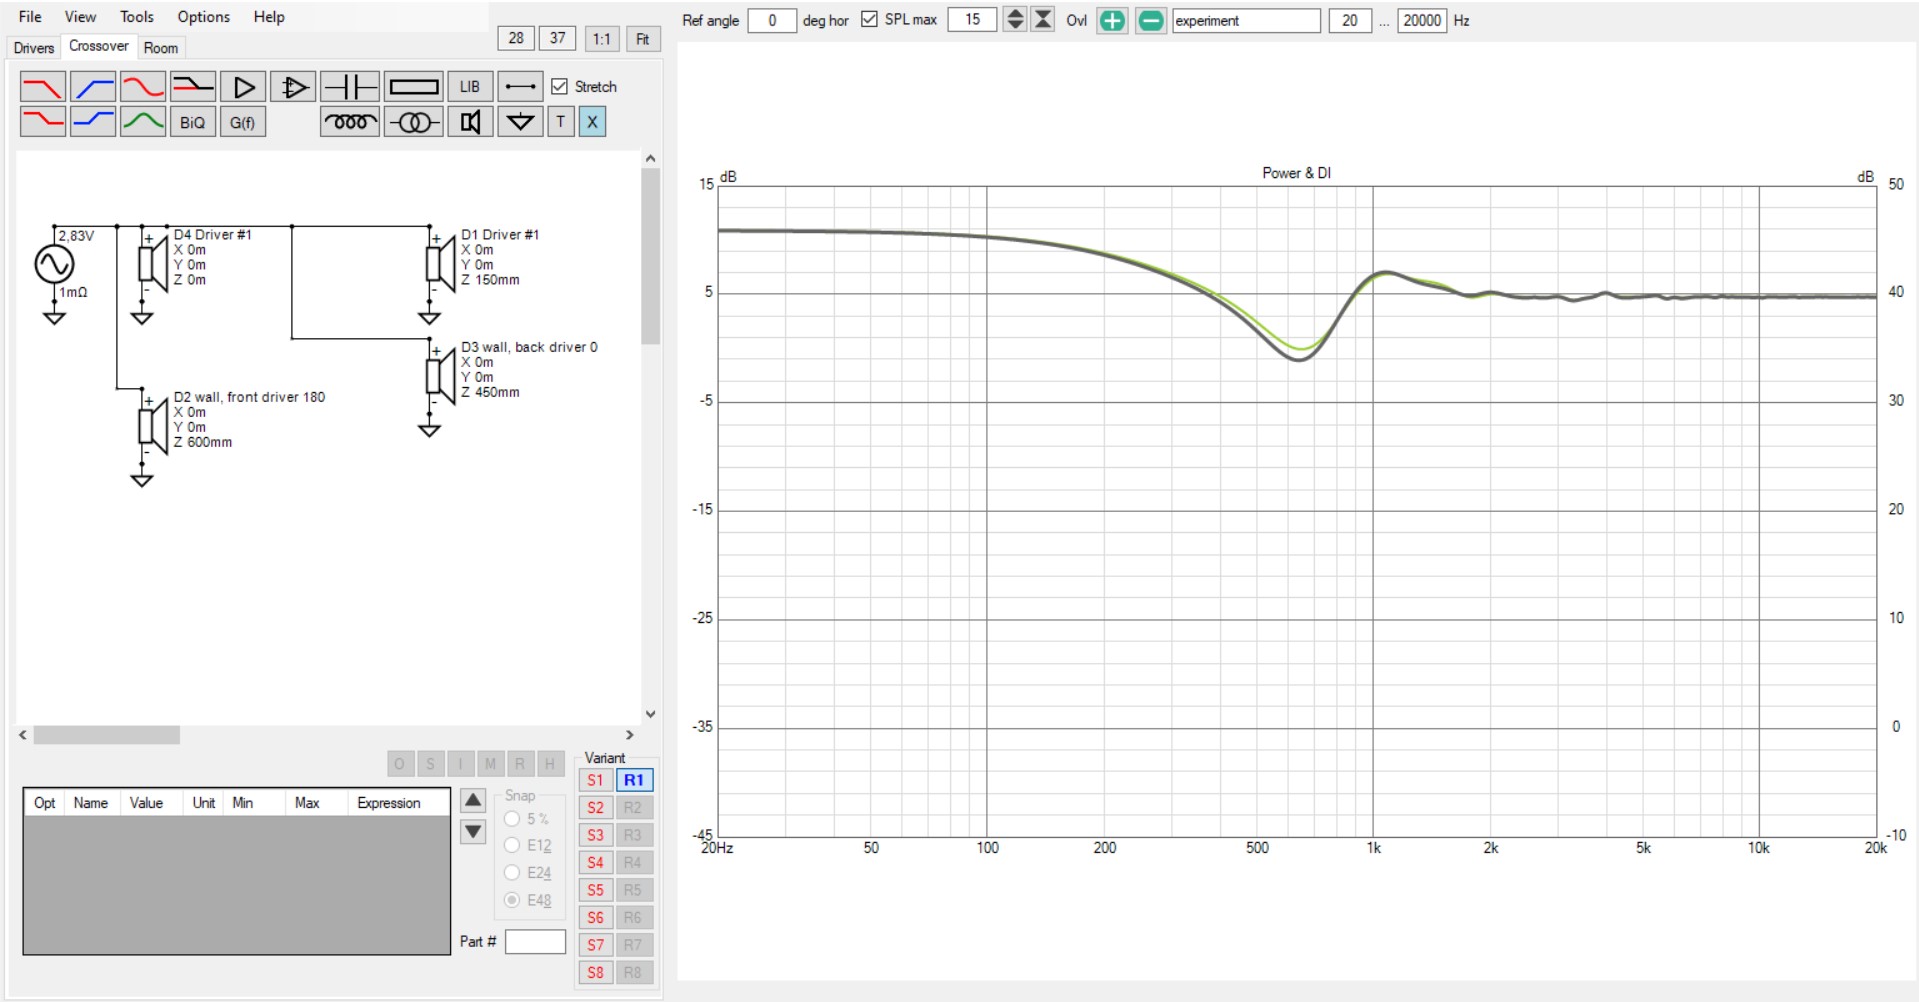The image size is (1919, 1002).
Task: Adjust SPL max with spinner arrows
Action: click(1015, 20)
